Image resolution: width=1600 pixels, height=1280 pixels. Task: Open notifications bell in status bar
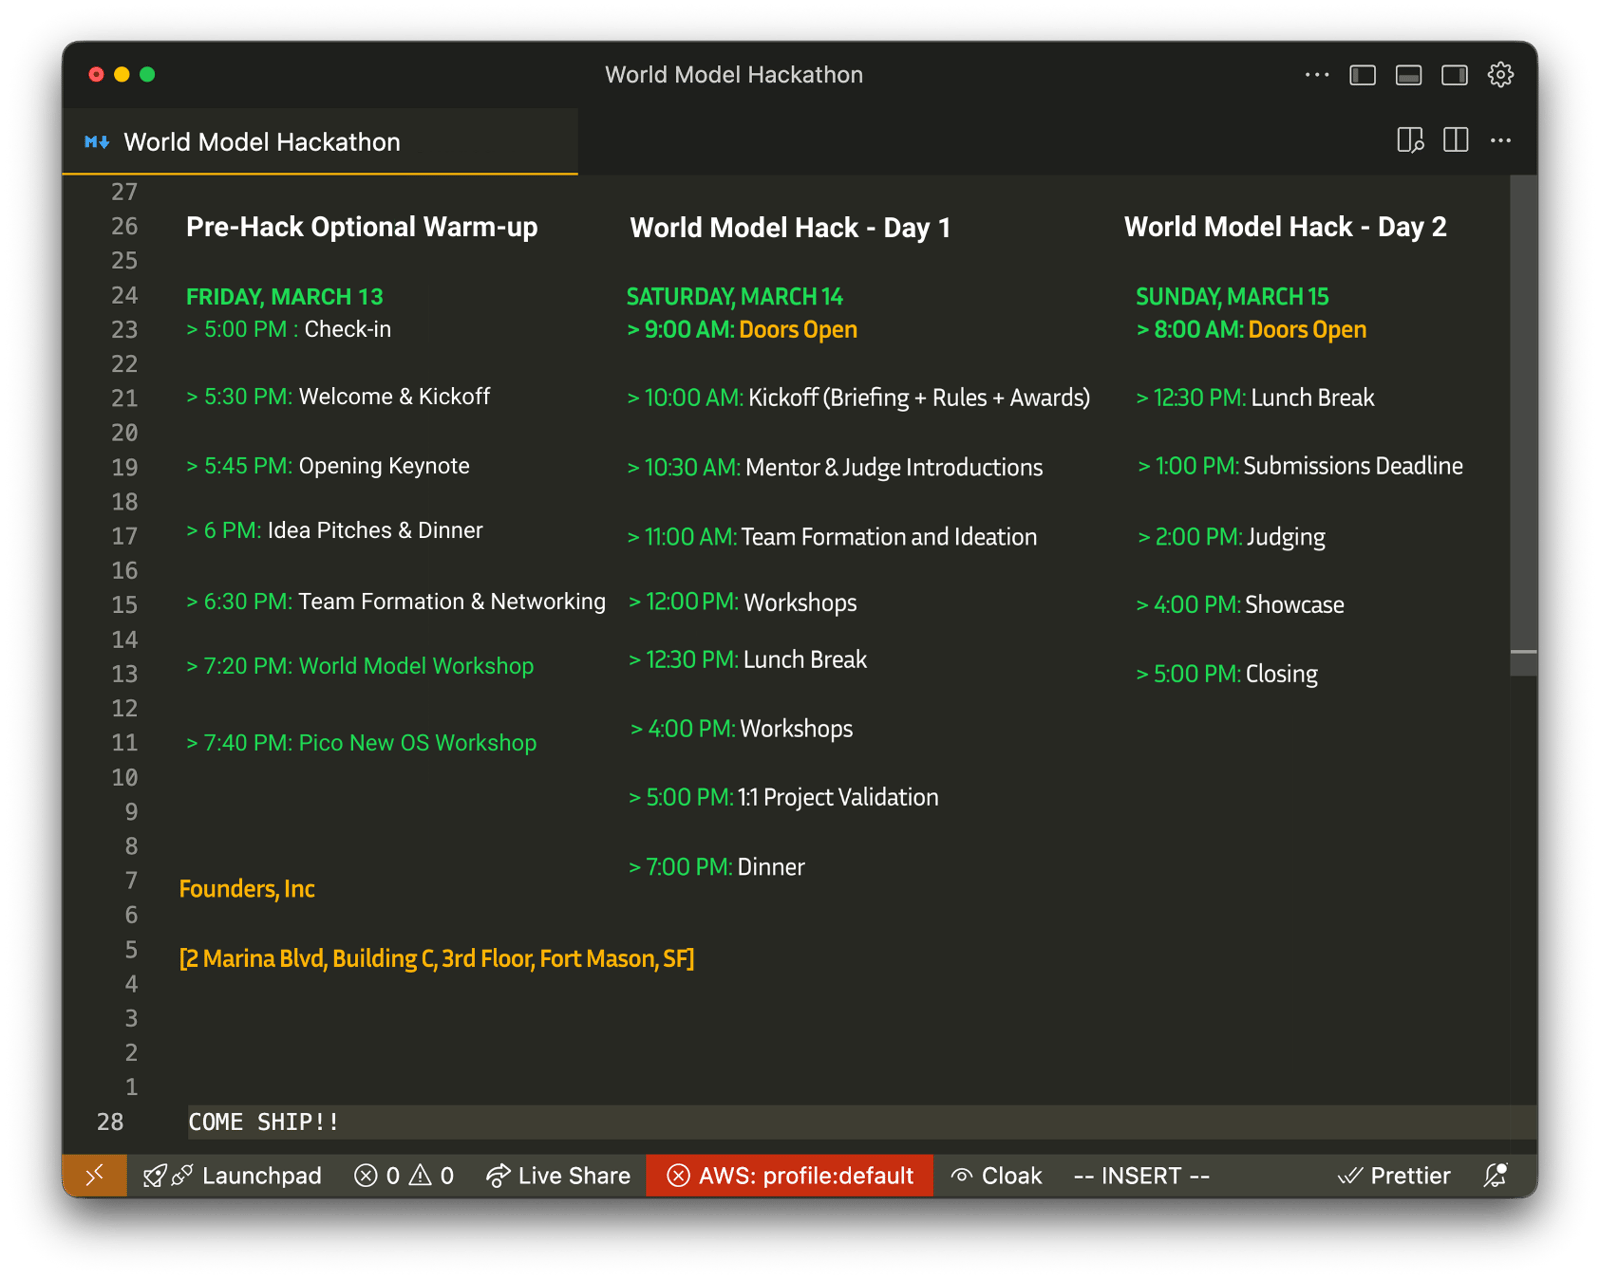point(1496,1176)
